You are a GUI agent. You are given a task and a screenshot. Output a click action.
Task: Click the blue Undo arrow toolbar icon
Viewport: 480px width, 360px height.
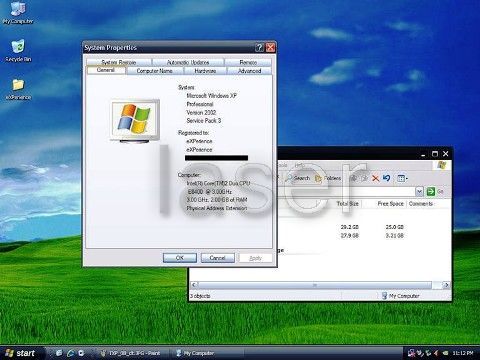tap(387, 178)
